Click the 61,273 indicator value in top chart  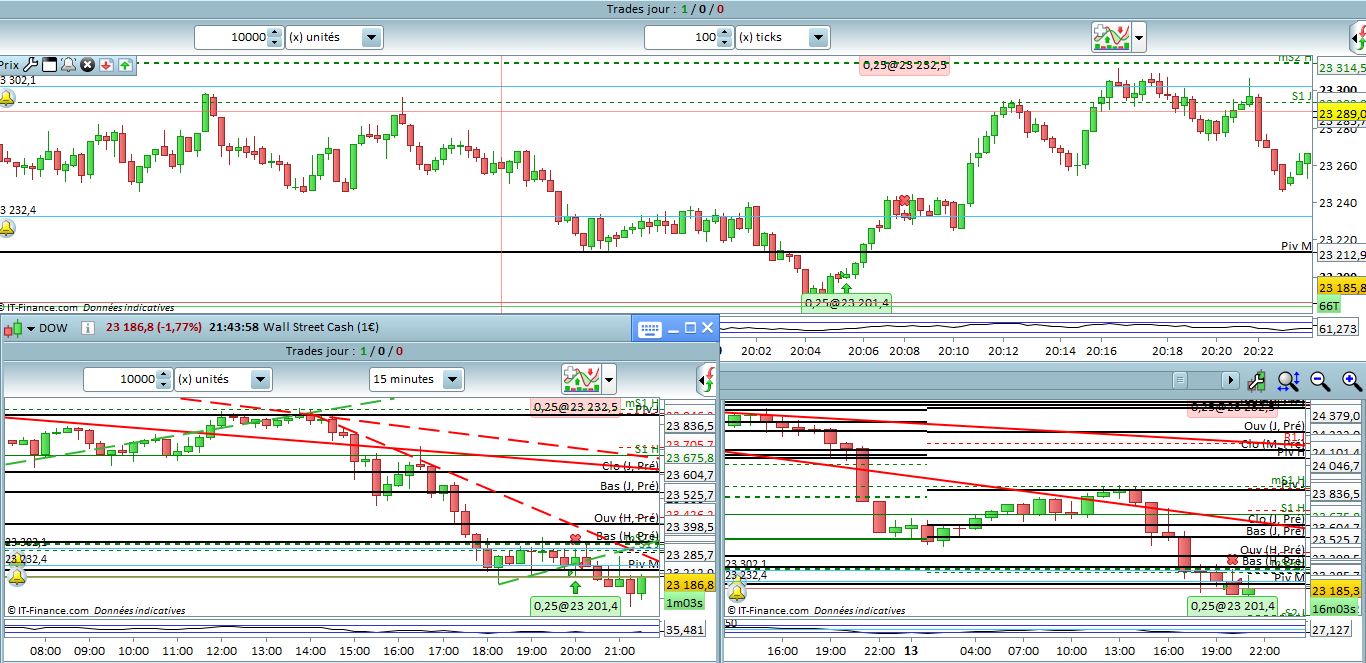1338,328
